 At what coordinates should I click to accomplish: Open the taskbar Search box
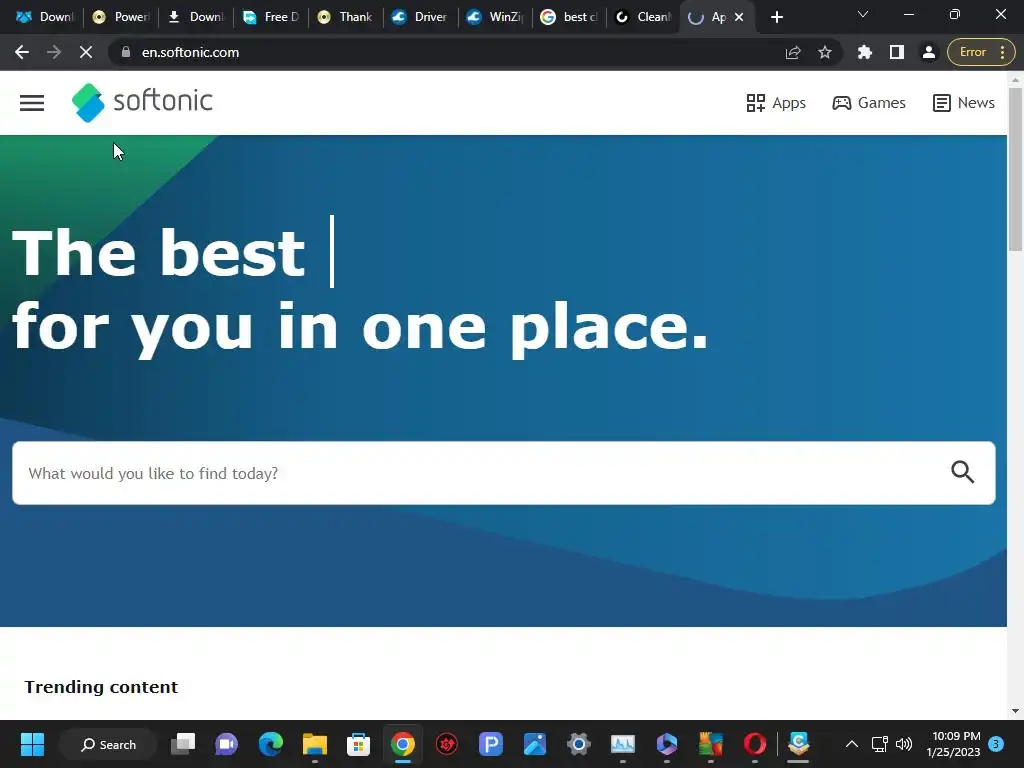tap(108, 744)
